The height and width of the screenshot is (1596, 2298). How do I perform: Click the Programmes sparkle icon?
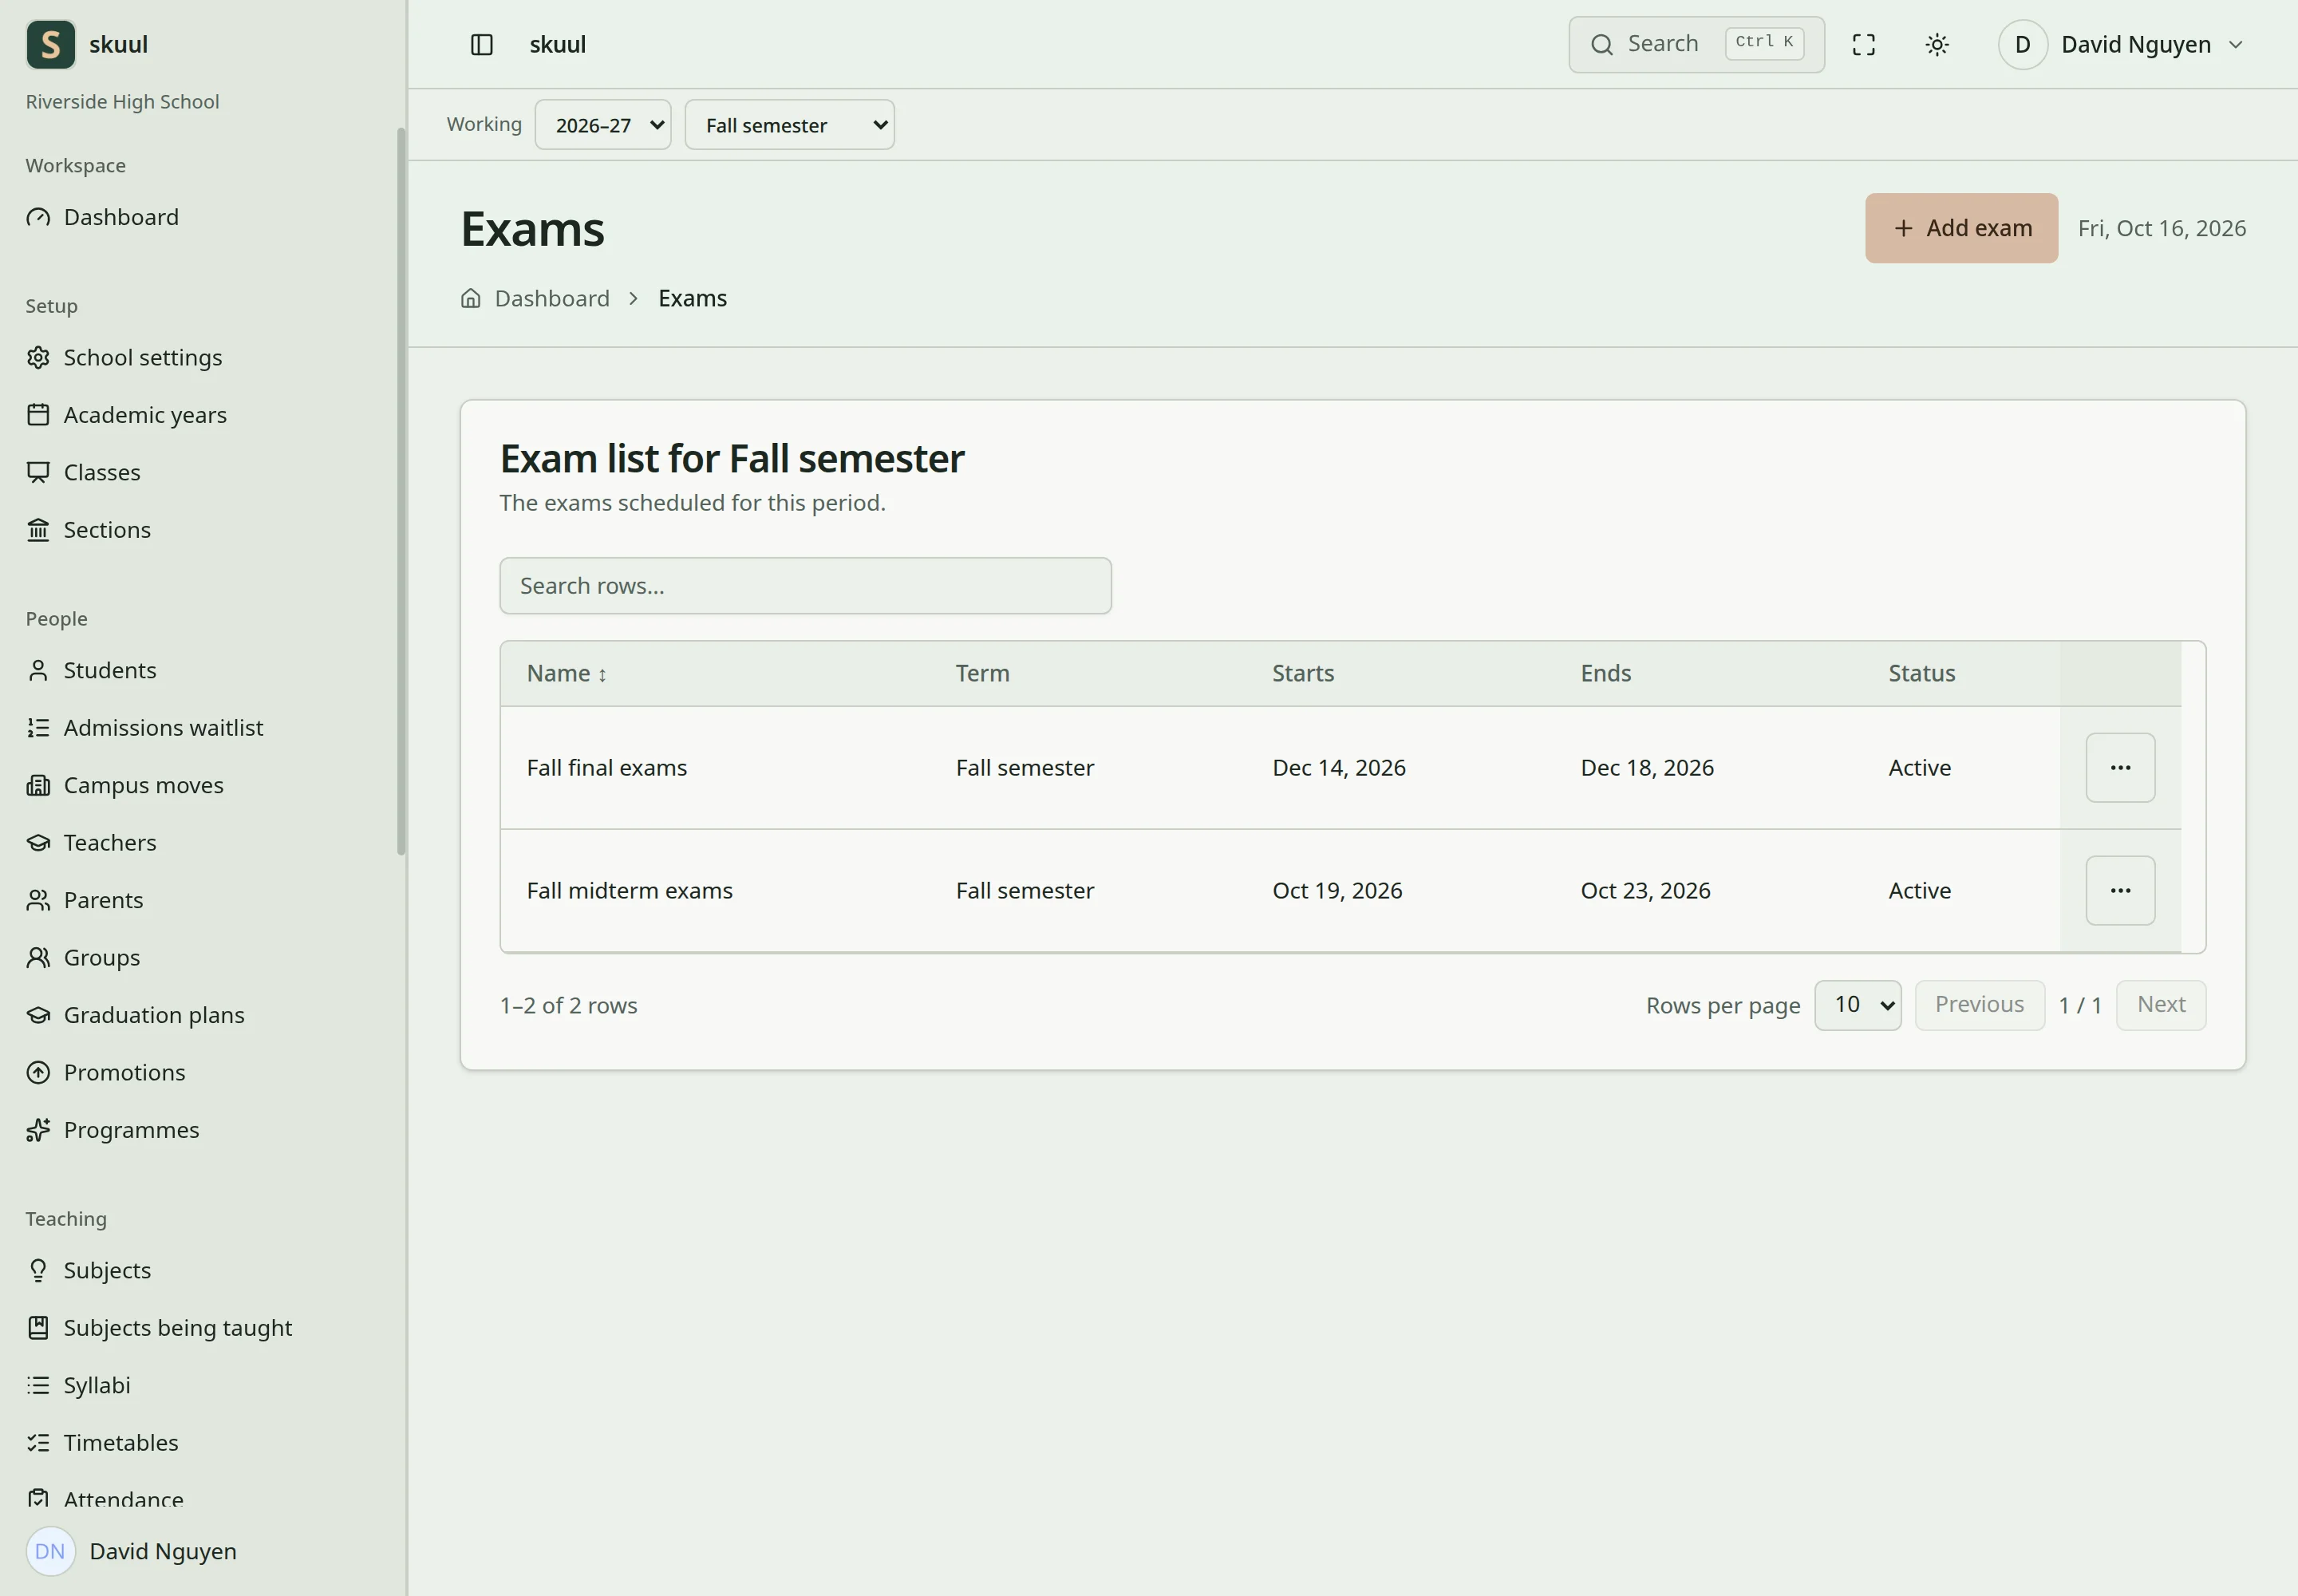click(x=38, y=1130)
